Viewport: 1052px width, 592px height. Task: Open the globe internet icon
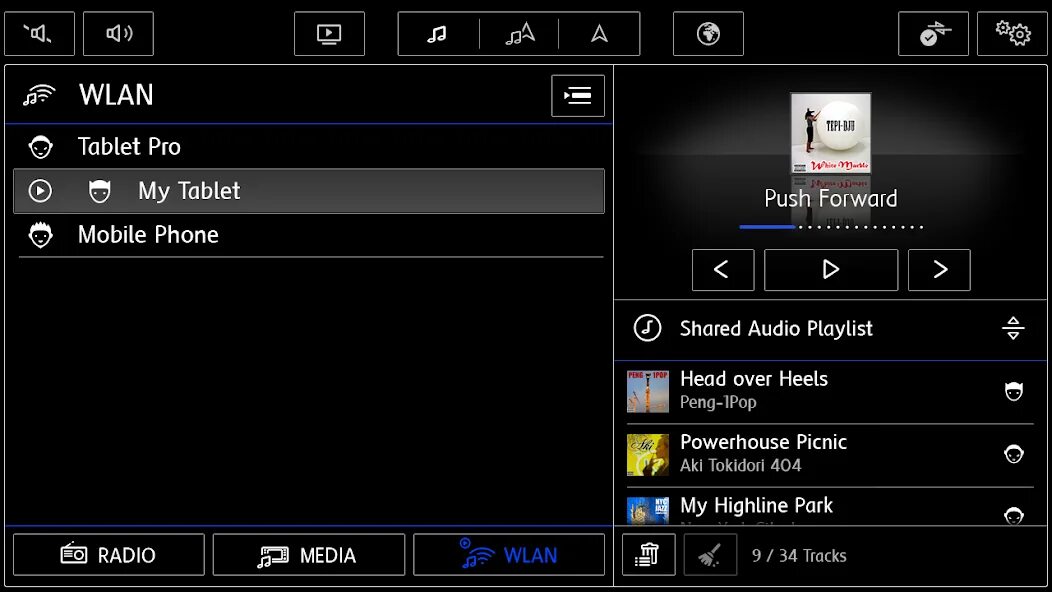click(x=708, y=34)
